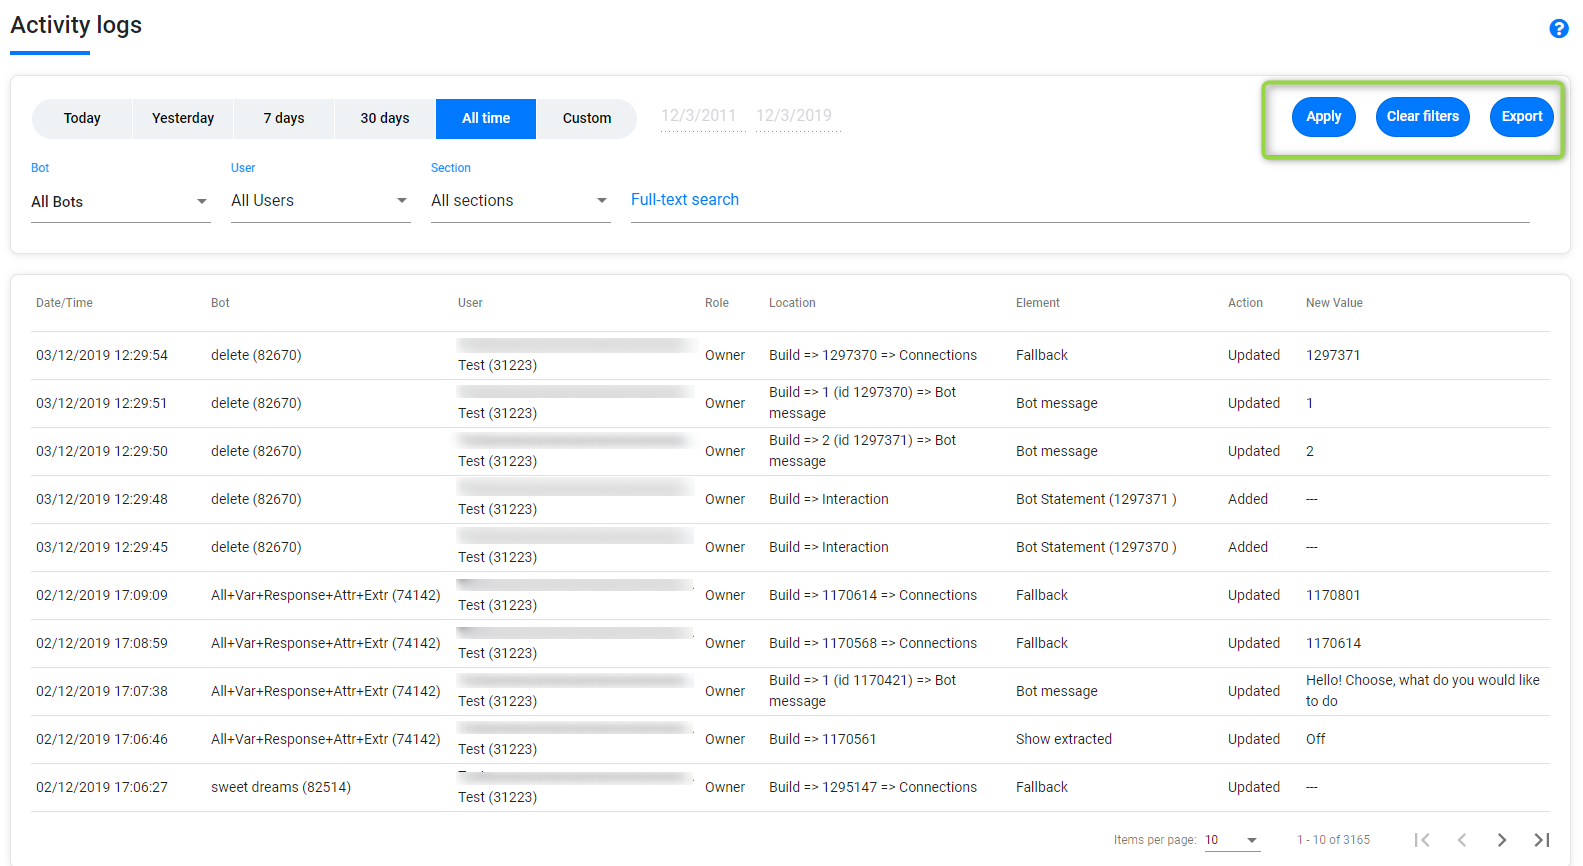Open the Items per page dropdown
This screenshot has height=866, width=1583.
pyautogui.click(x=1232, y=840)
